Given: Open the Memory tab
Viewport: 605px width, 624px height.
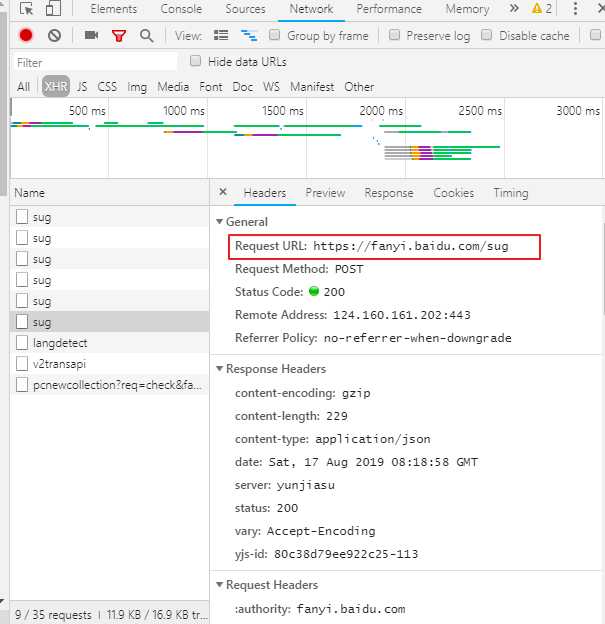Looking at the screenshot, I should click(467, 9).
